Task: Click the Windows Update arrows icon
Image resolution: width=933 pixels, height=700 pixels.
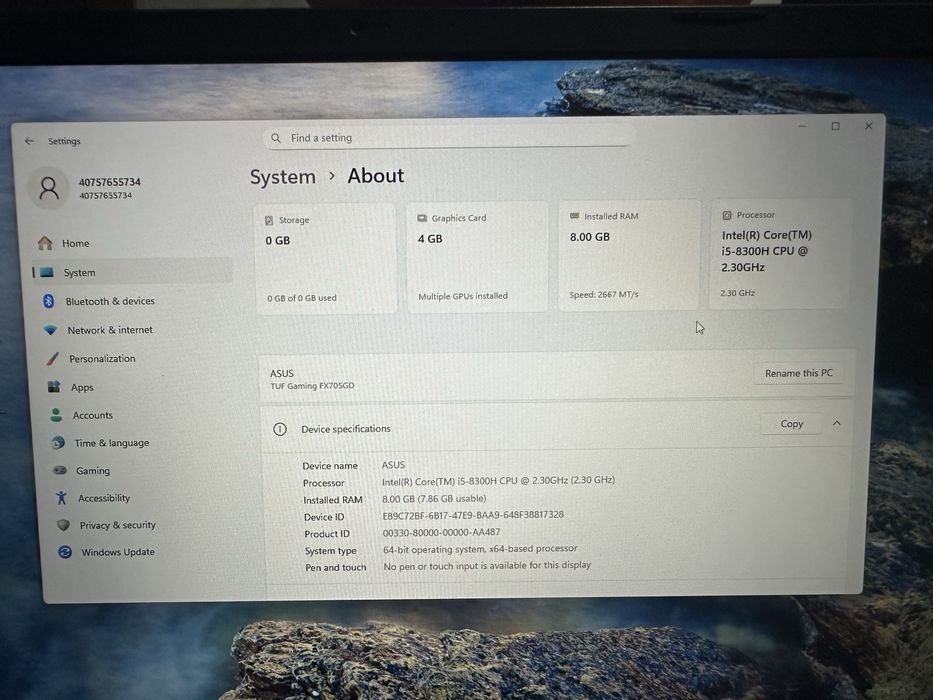Action: [65, 552]
